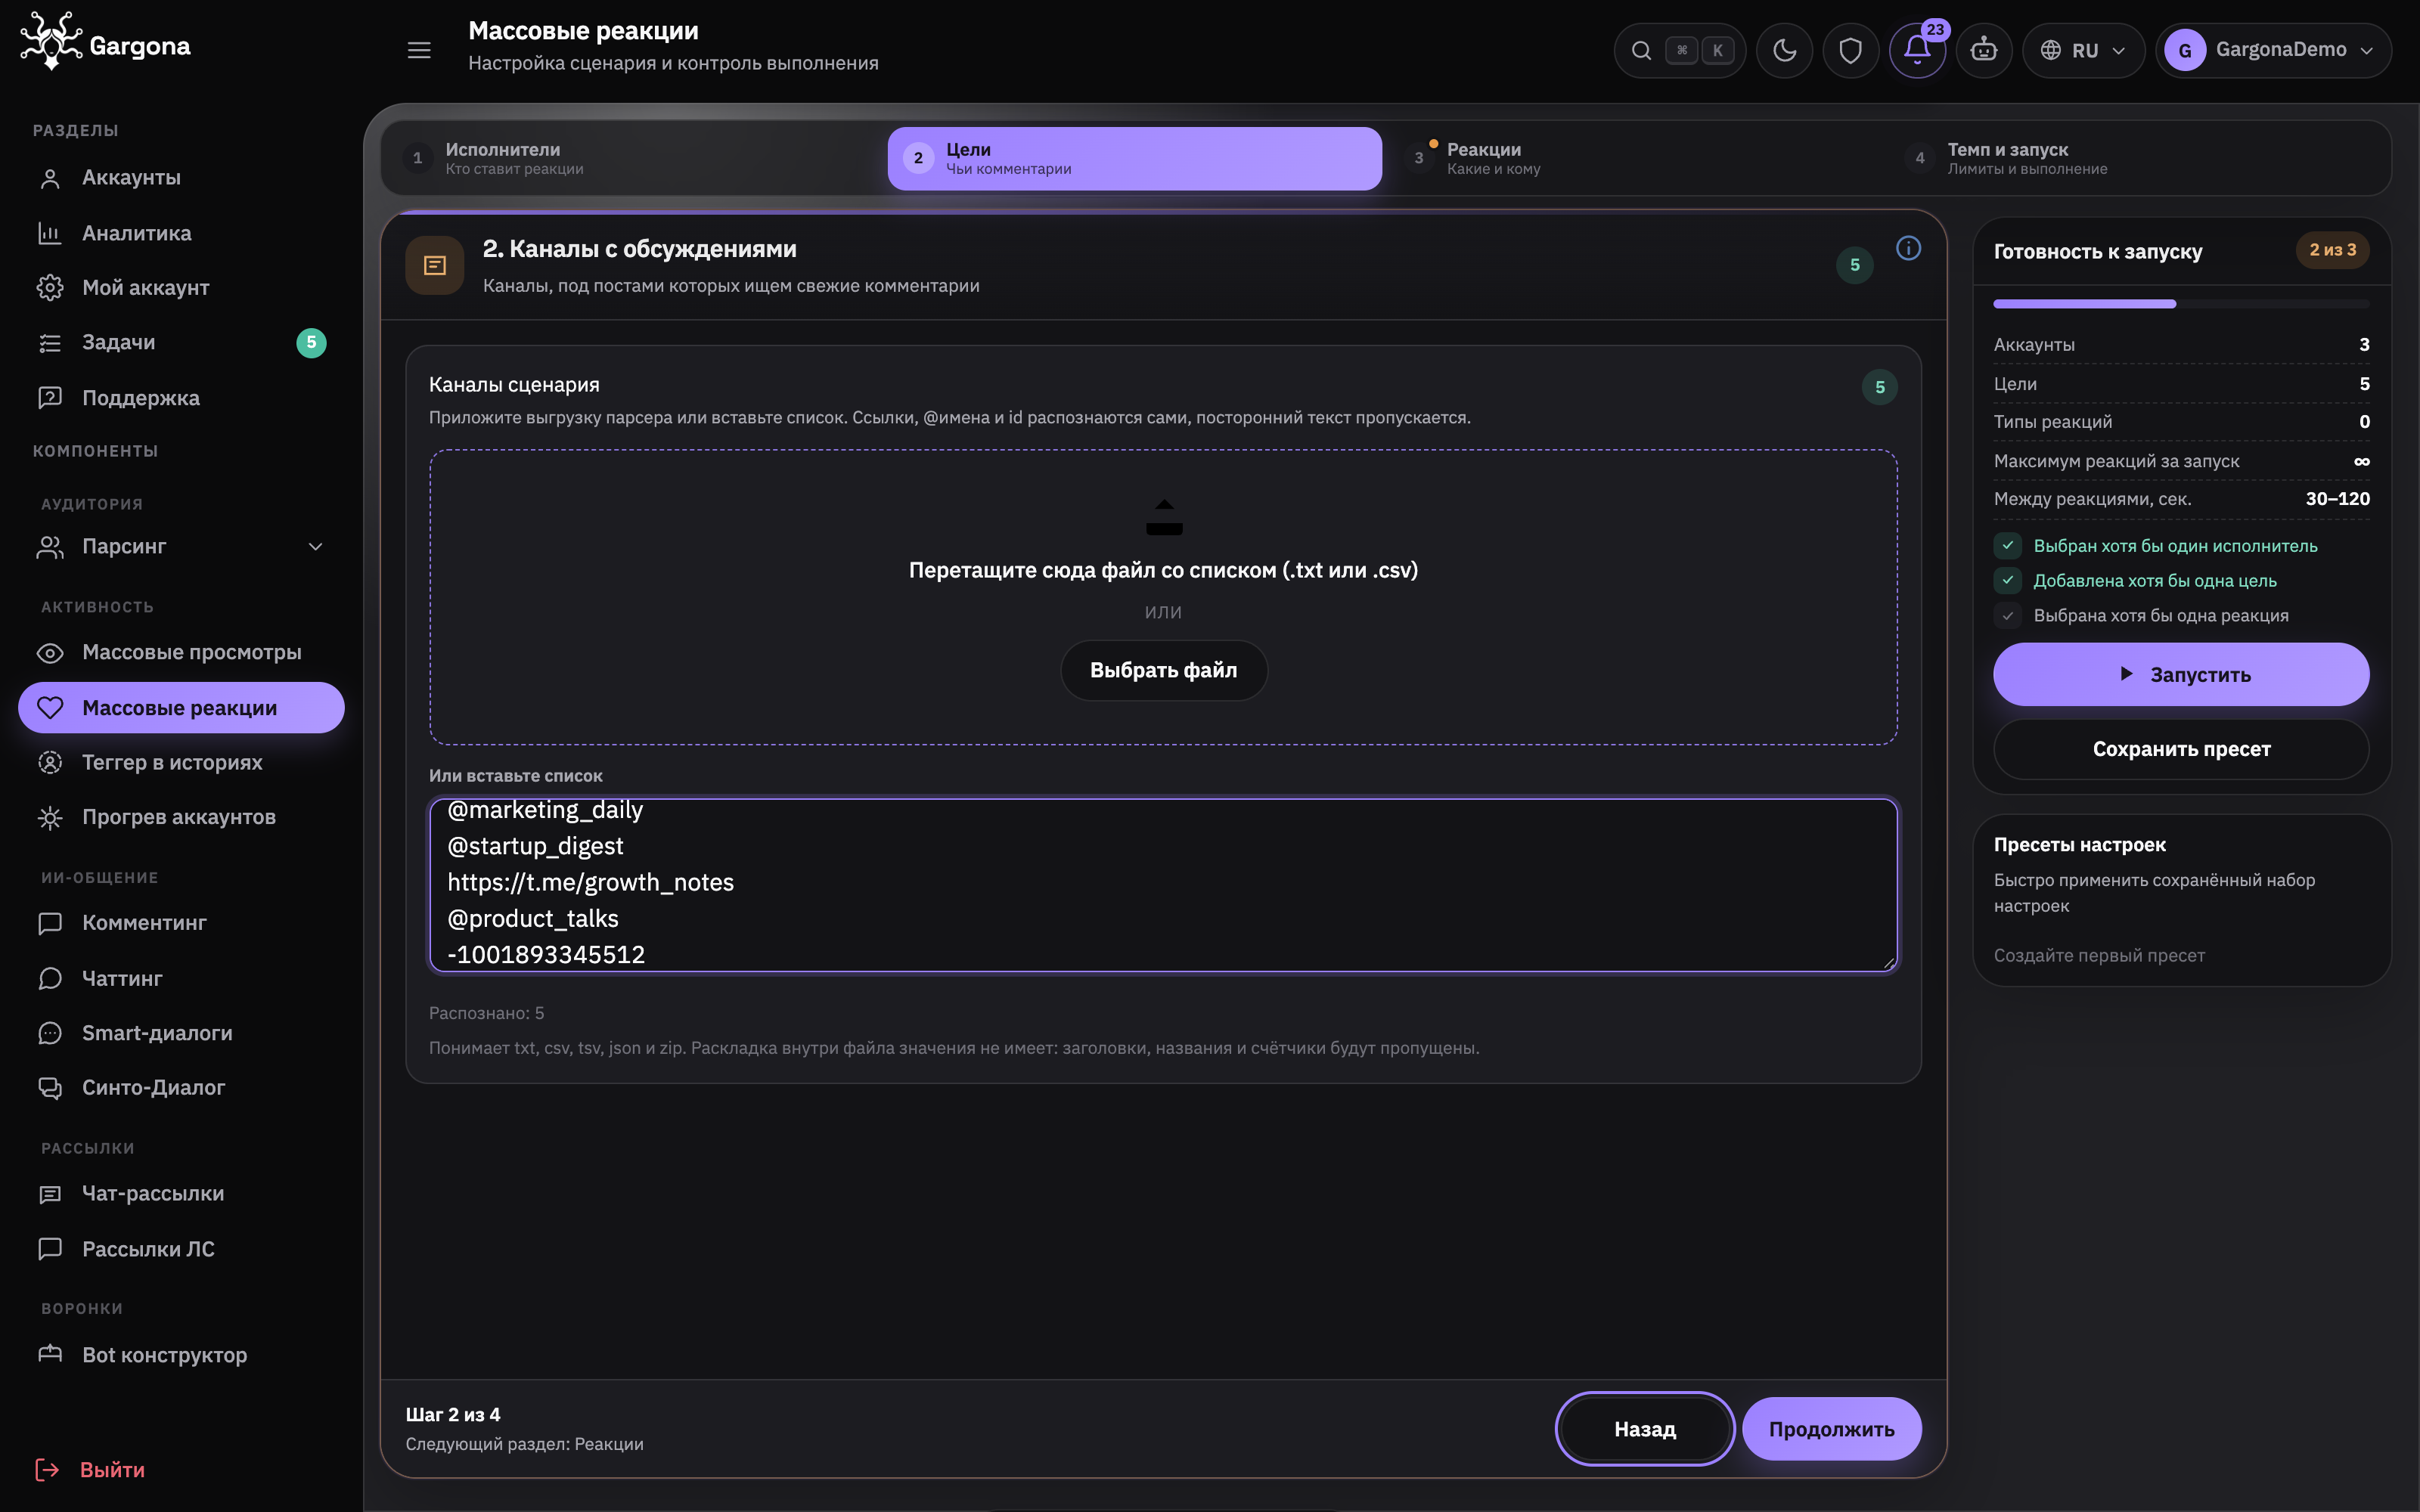Open the GargonaDemo account menu

[x=2273, y=50]
